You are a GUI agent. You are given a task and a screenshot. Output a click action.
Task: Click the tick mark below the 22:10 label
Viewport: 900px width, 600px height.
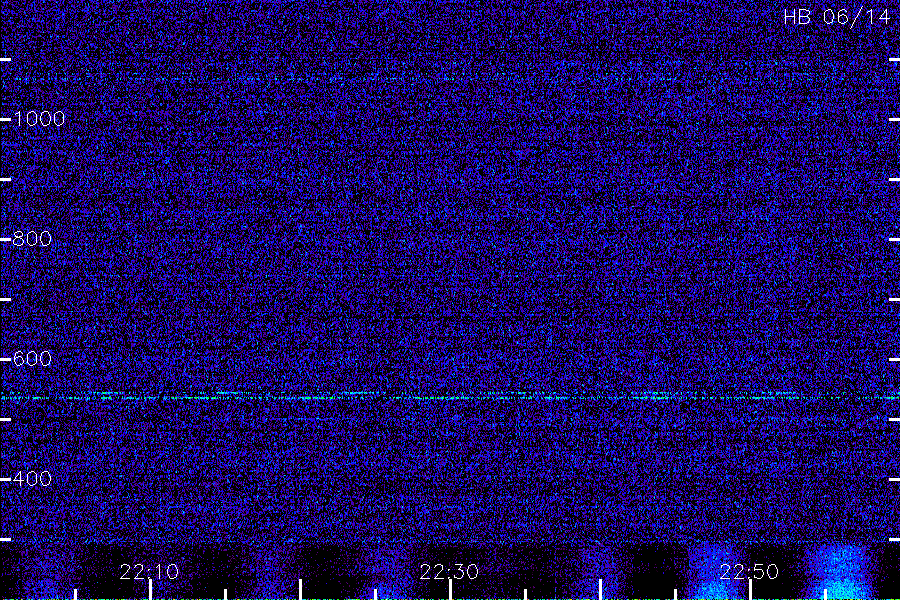pyautogui.click(x=150, y=590)
